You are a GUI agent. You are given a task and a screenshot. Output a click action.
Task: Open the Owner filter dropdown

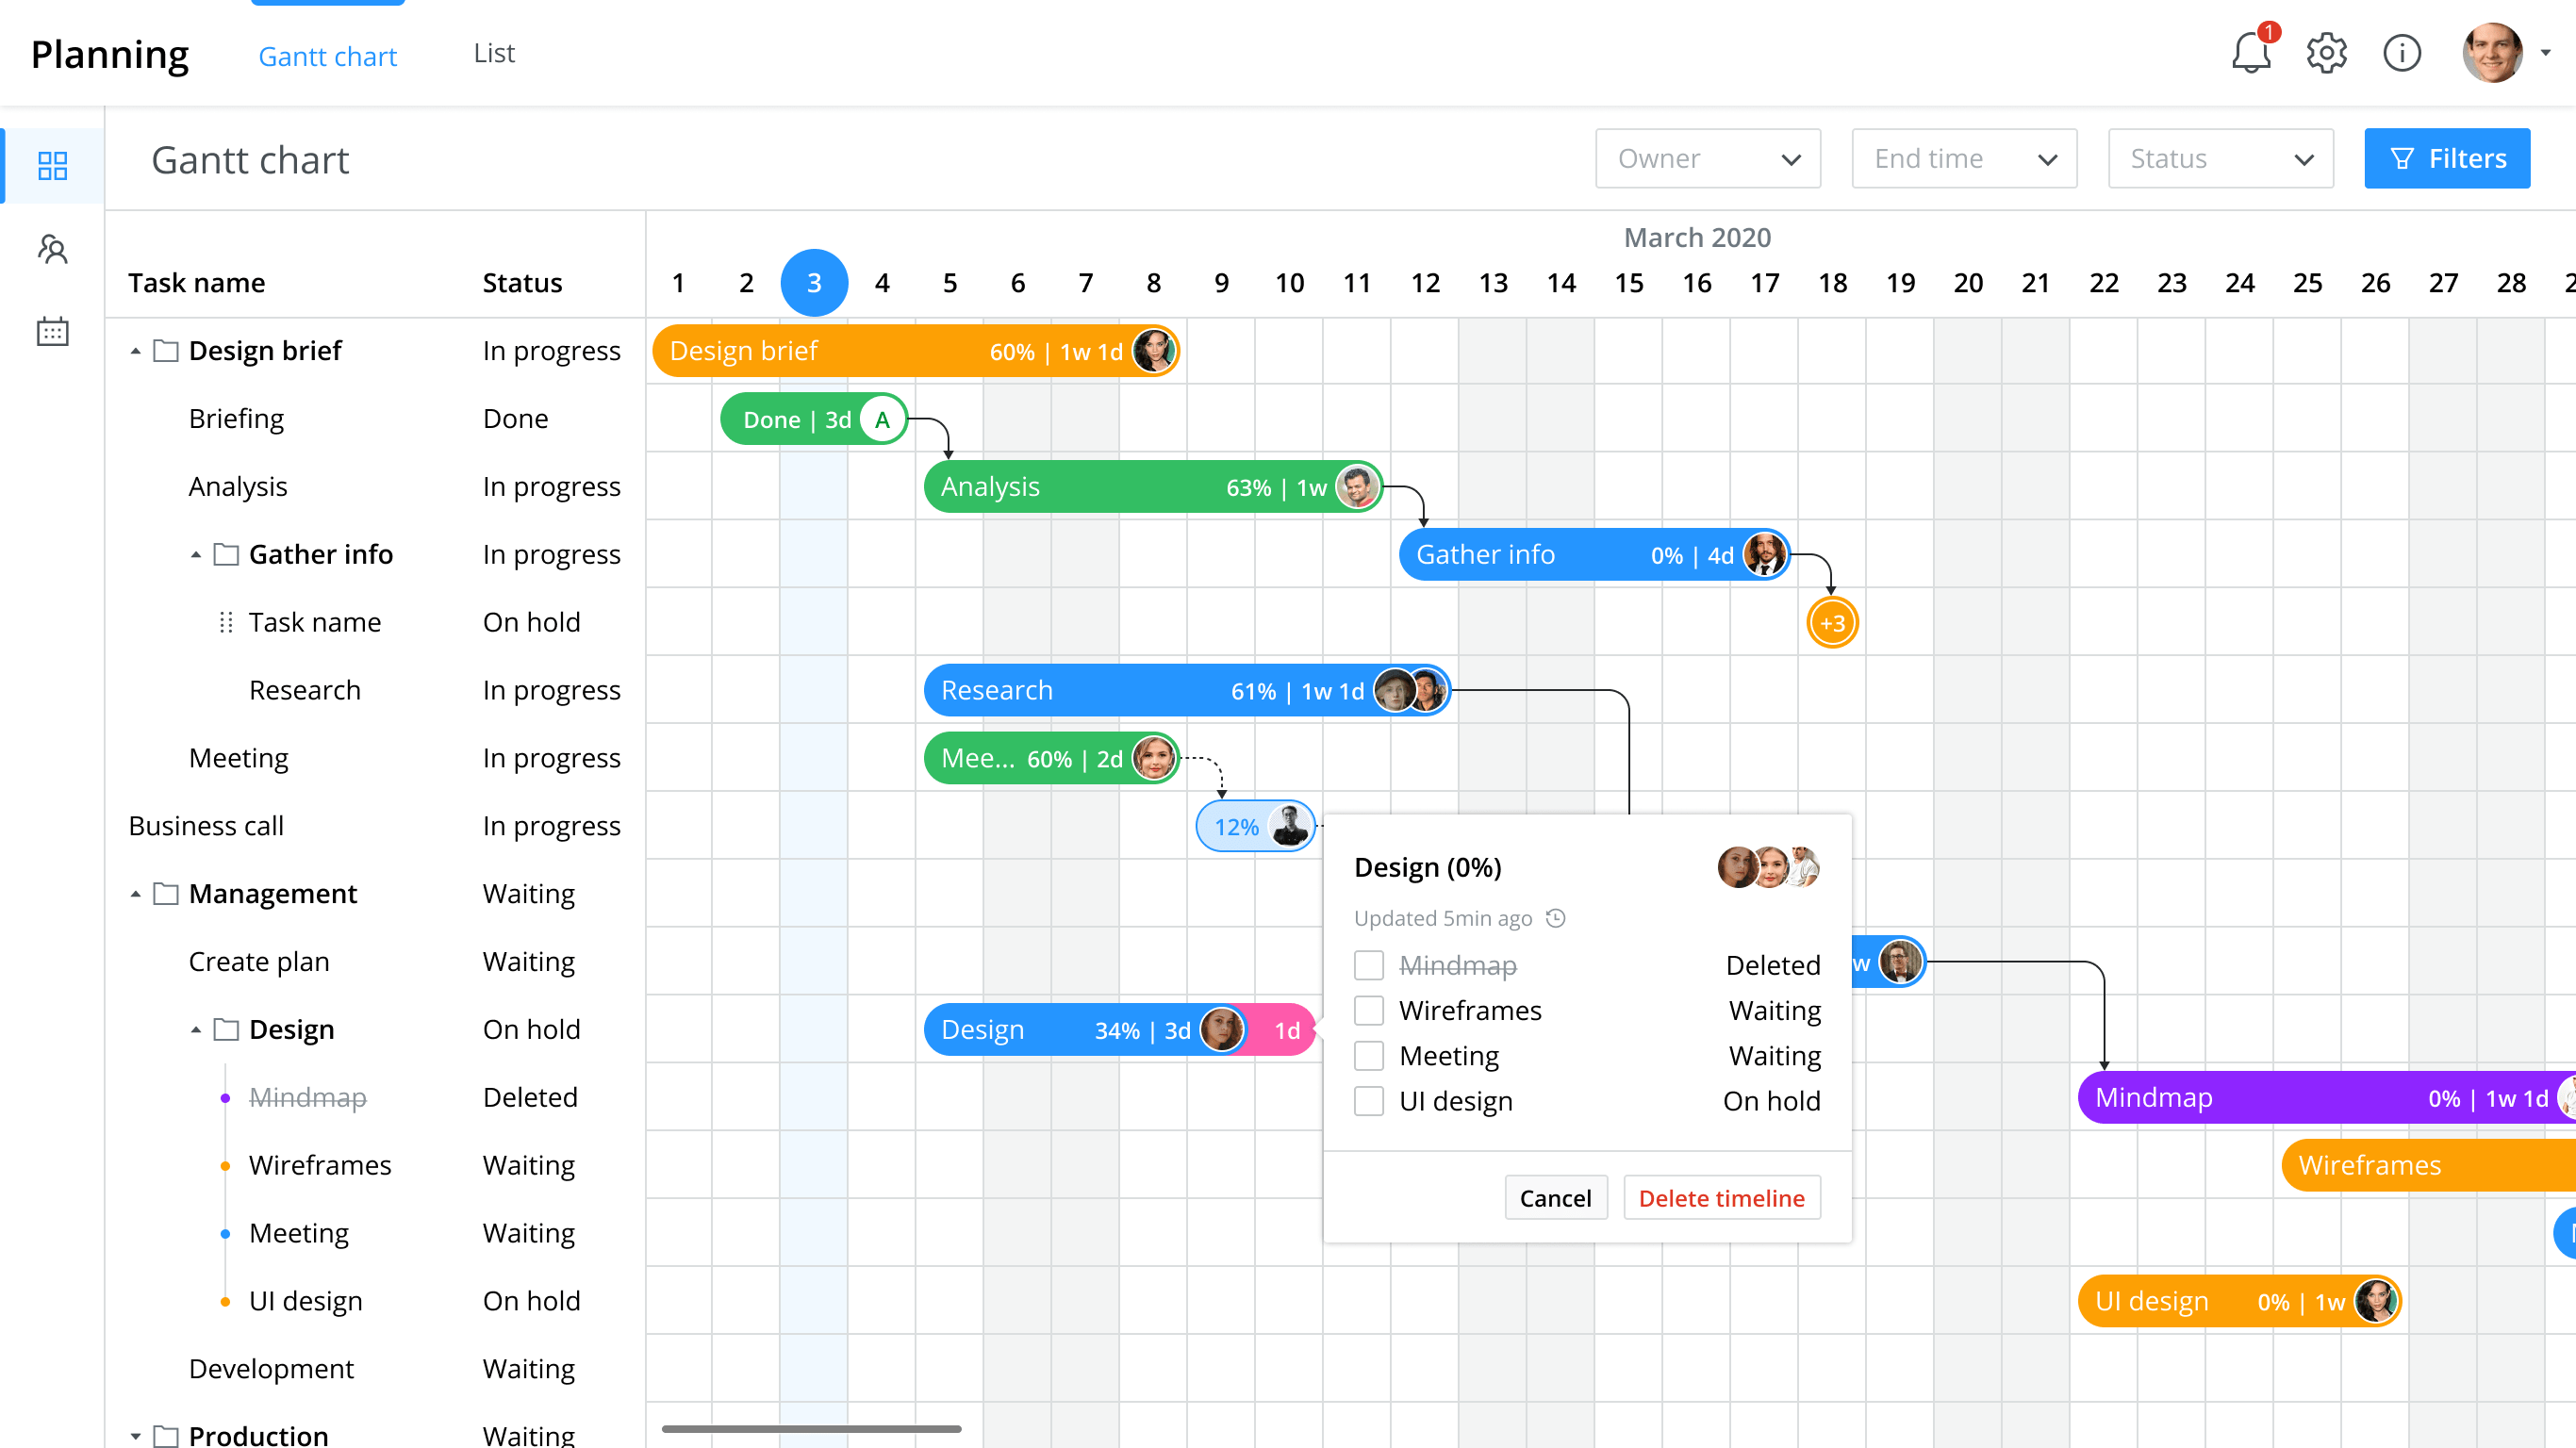(1707, 158)
